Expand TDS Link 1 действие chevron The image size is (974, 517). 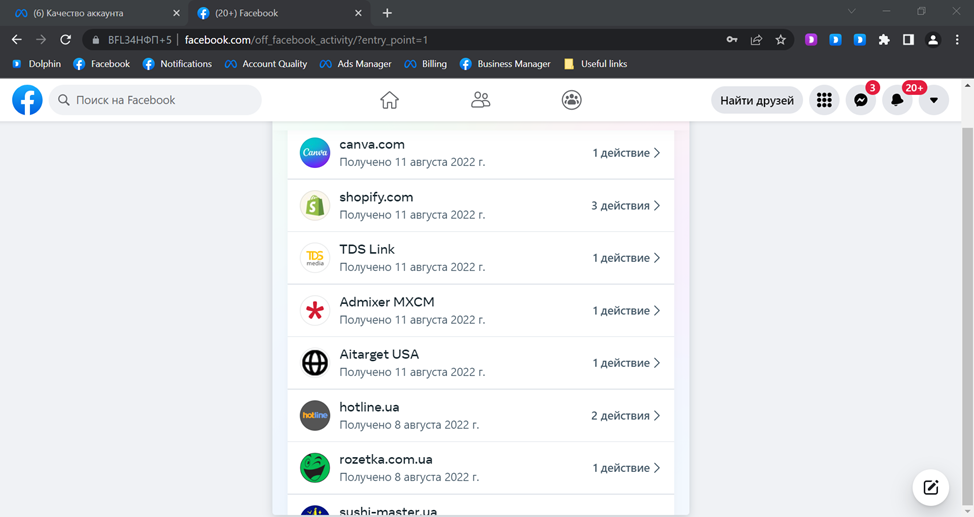(x=657, y=258)
